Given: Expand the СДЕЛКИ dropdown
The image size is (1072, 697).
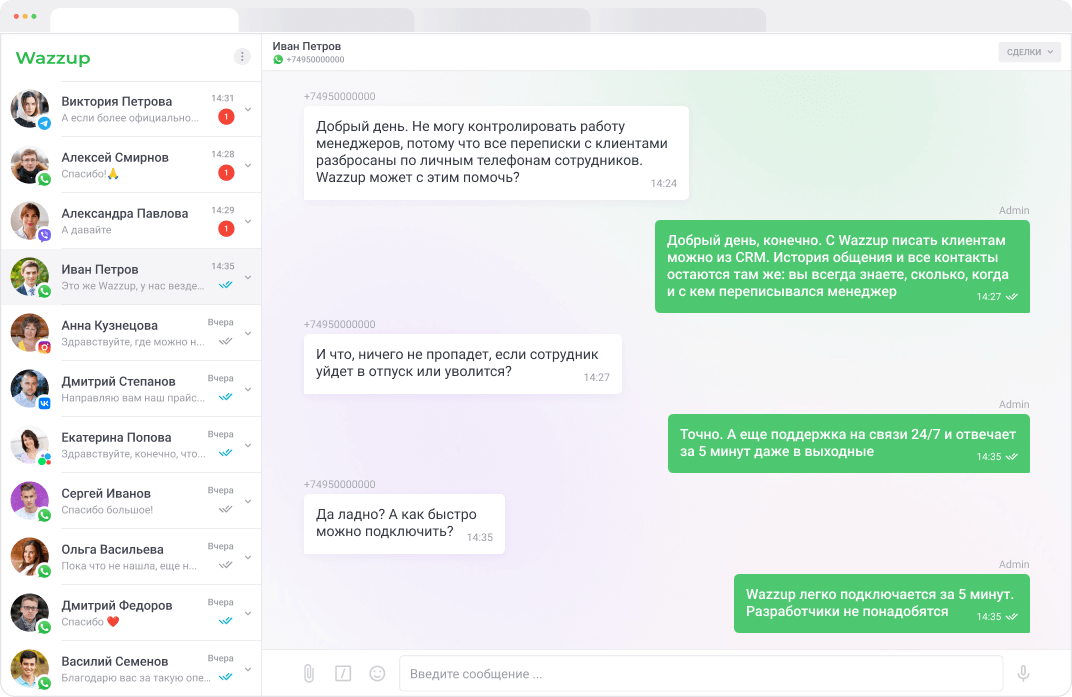Looking at the screenshot, I should pyautogui.click(x=1030, y=52).
